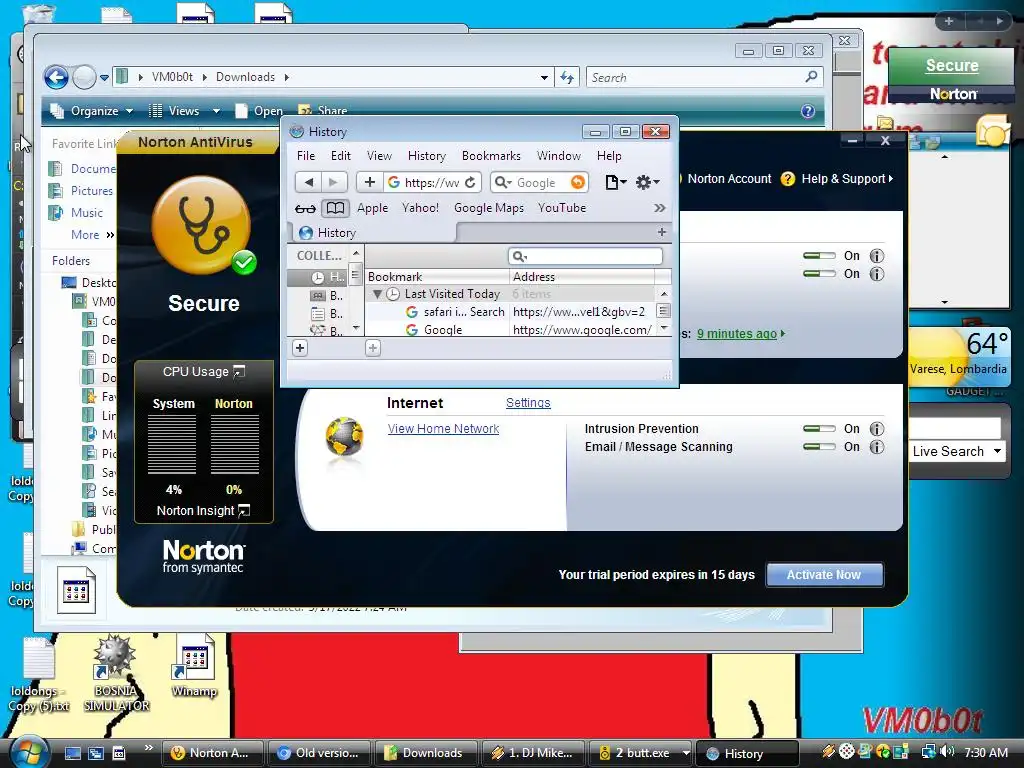Open the Edit menu in Safari
The width and height of the screenshot is (1024, 768).
pos(340,156)
